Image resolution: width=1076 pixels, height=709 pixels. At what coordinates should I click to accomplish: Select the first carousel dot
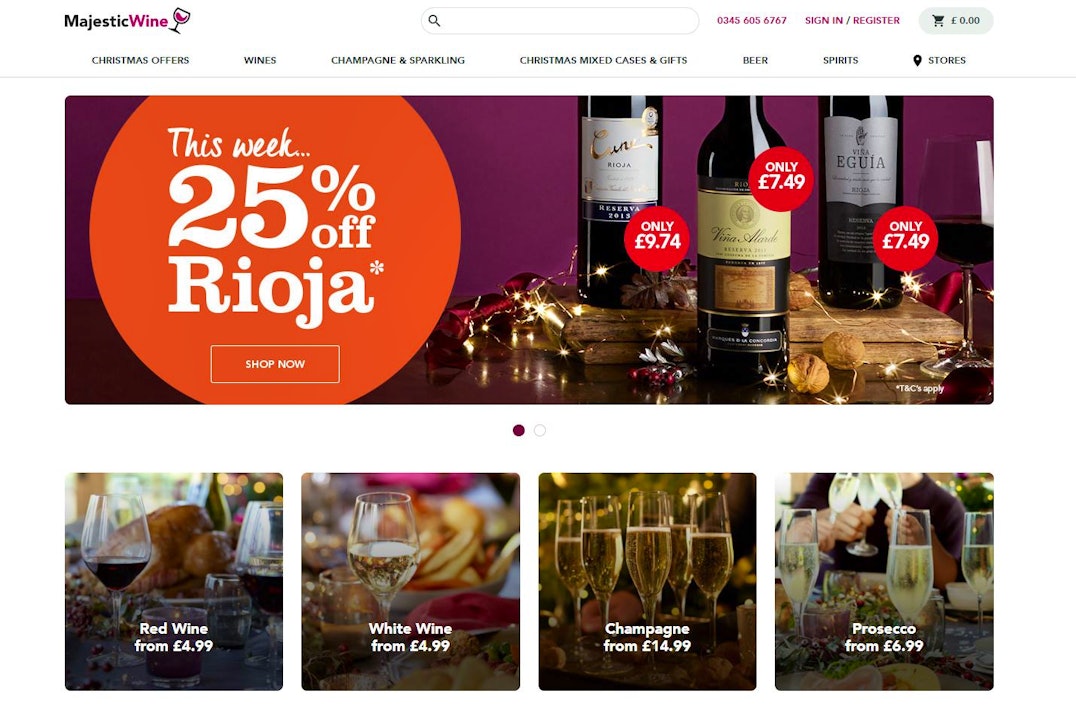coord(519,430)
